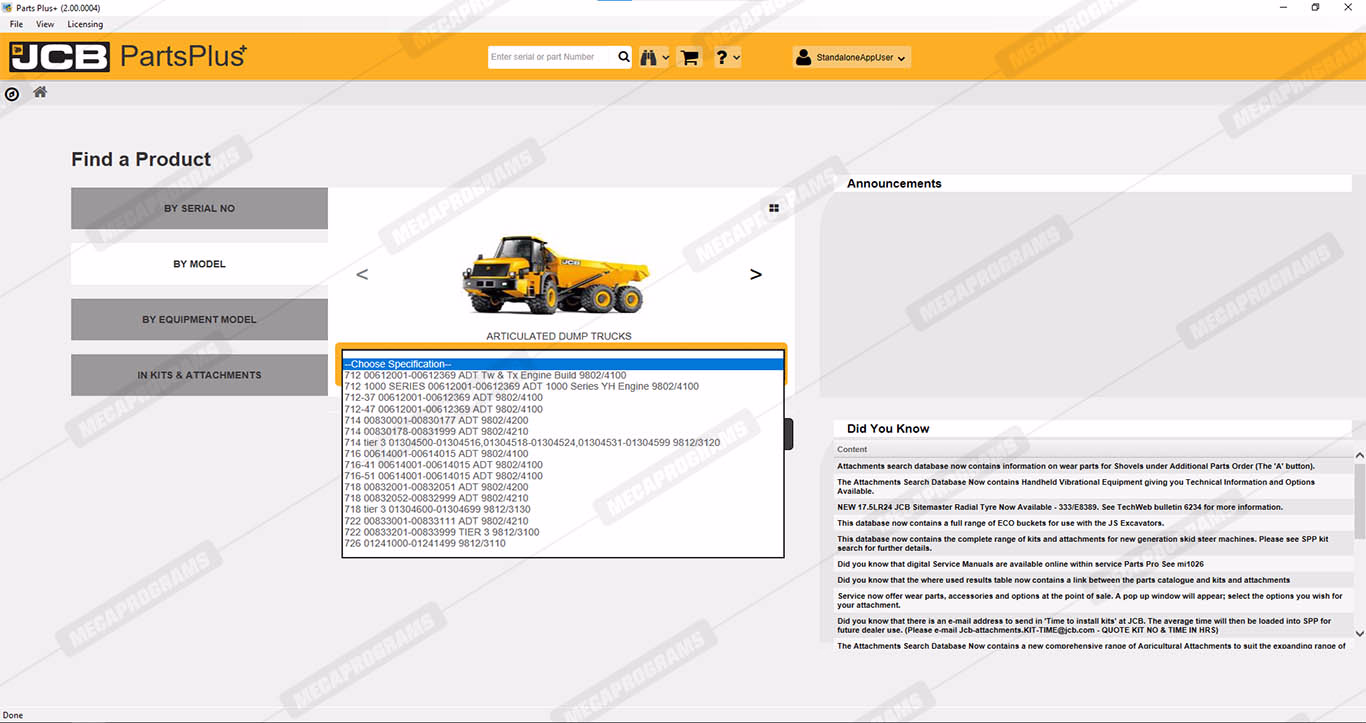This screenshot has height=723, width=1366.
Task: Choose 718 00832001-00832051 ADT 9802/4200
Action: point(563,487)
